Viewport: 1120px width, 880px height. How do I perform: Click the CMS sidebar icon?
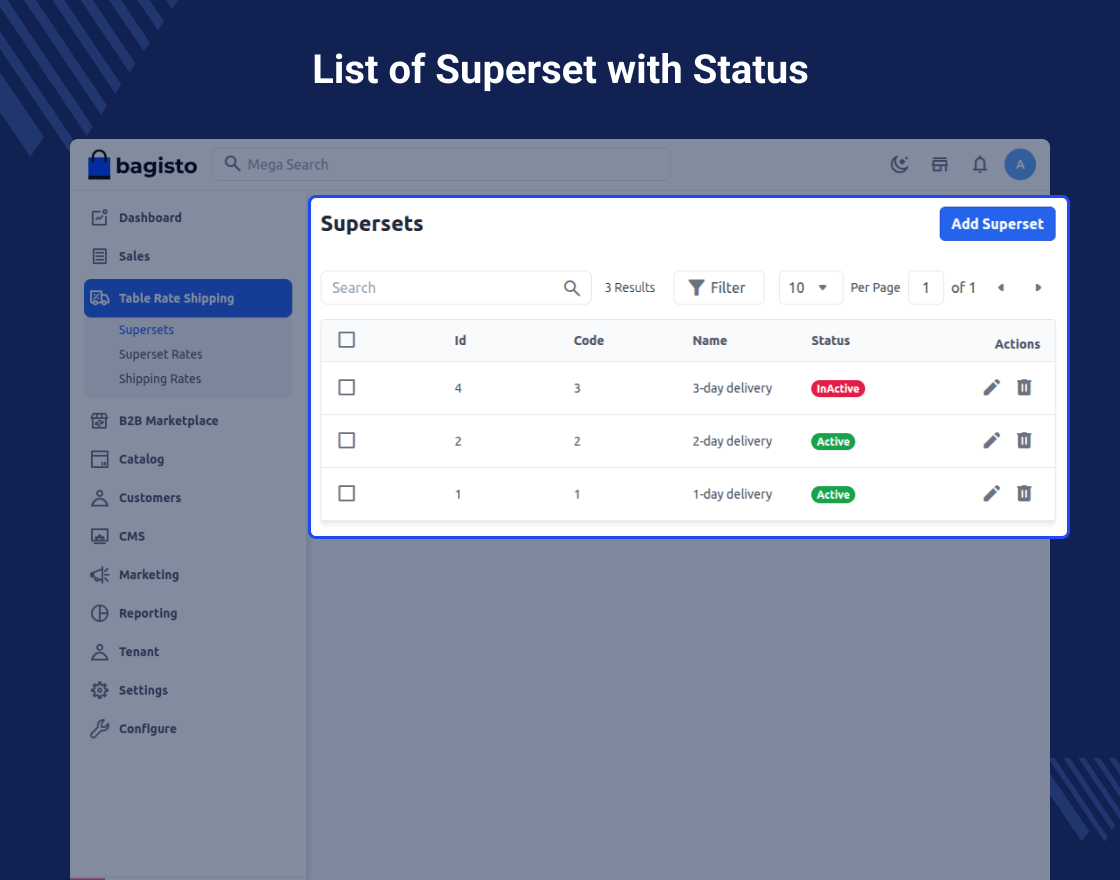[x=99, y=536]
